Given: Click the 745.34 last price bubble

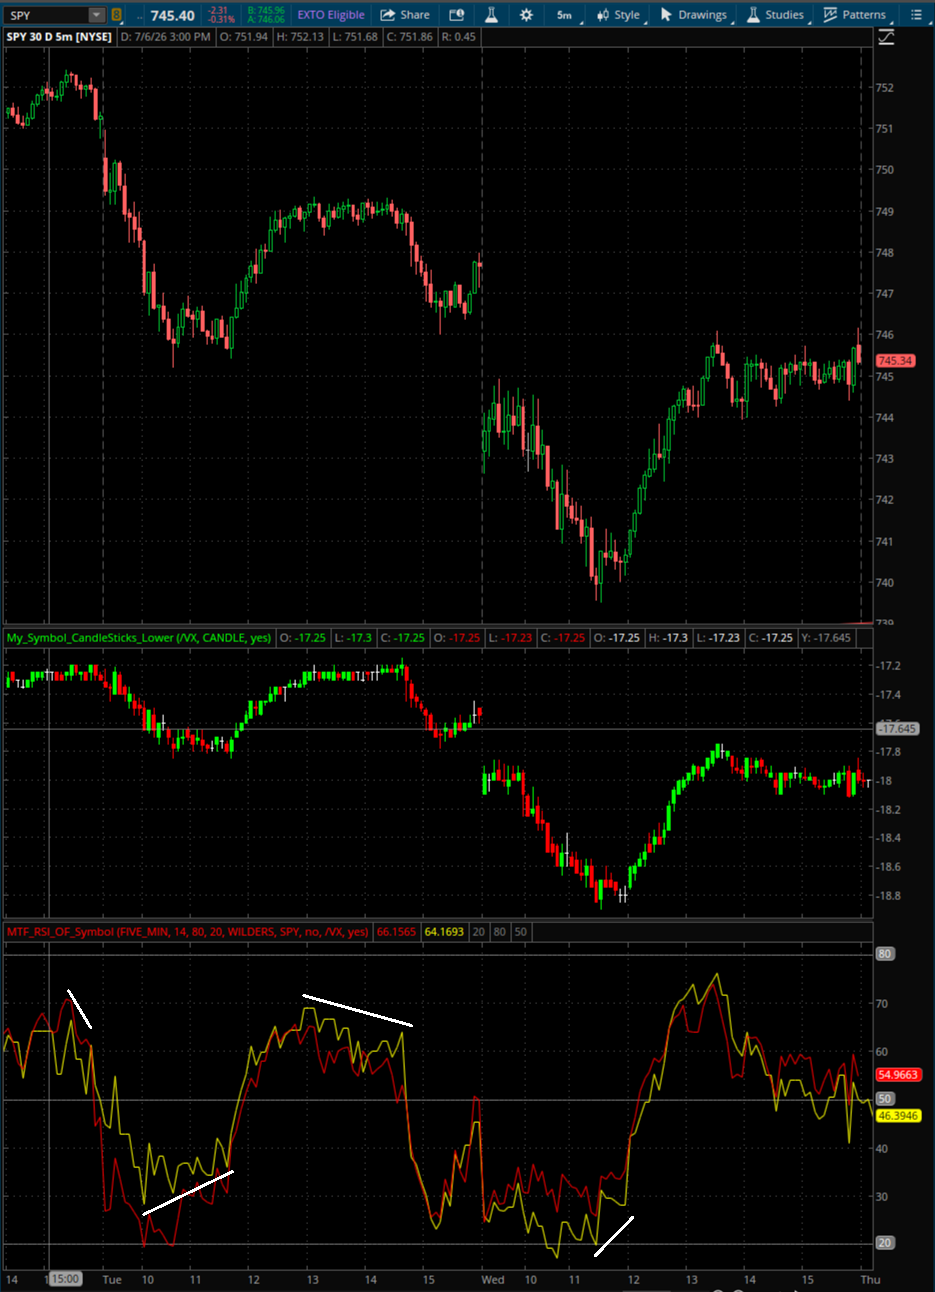Looking at the screenshot, I should 895,361.
